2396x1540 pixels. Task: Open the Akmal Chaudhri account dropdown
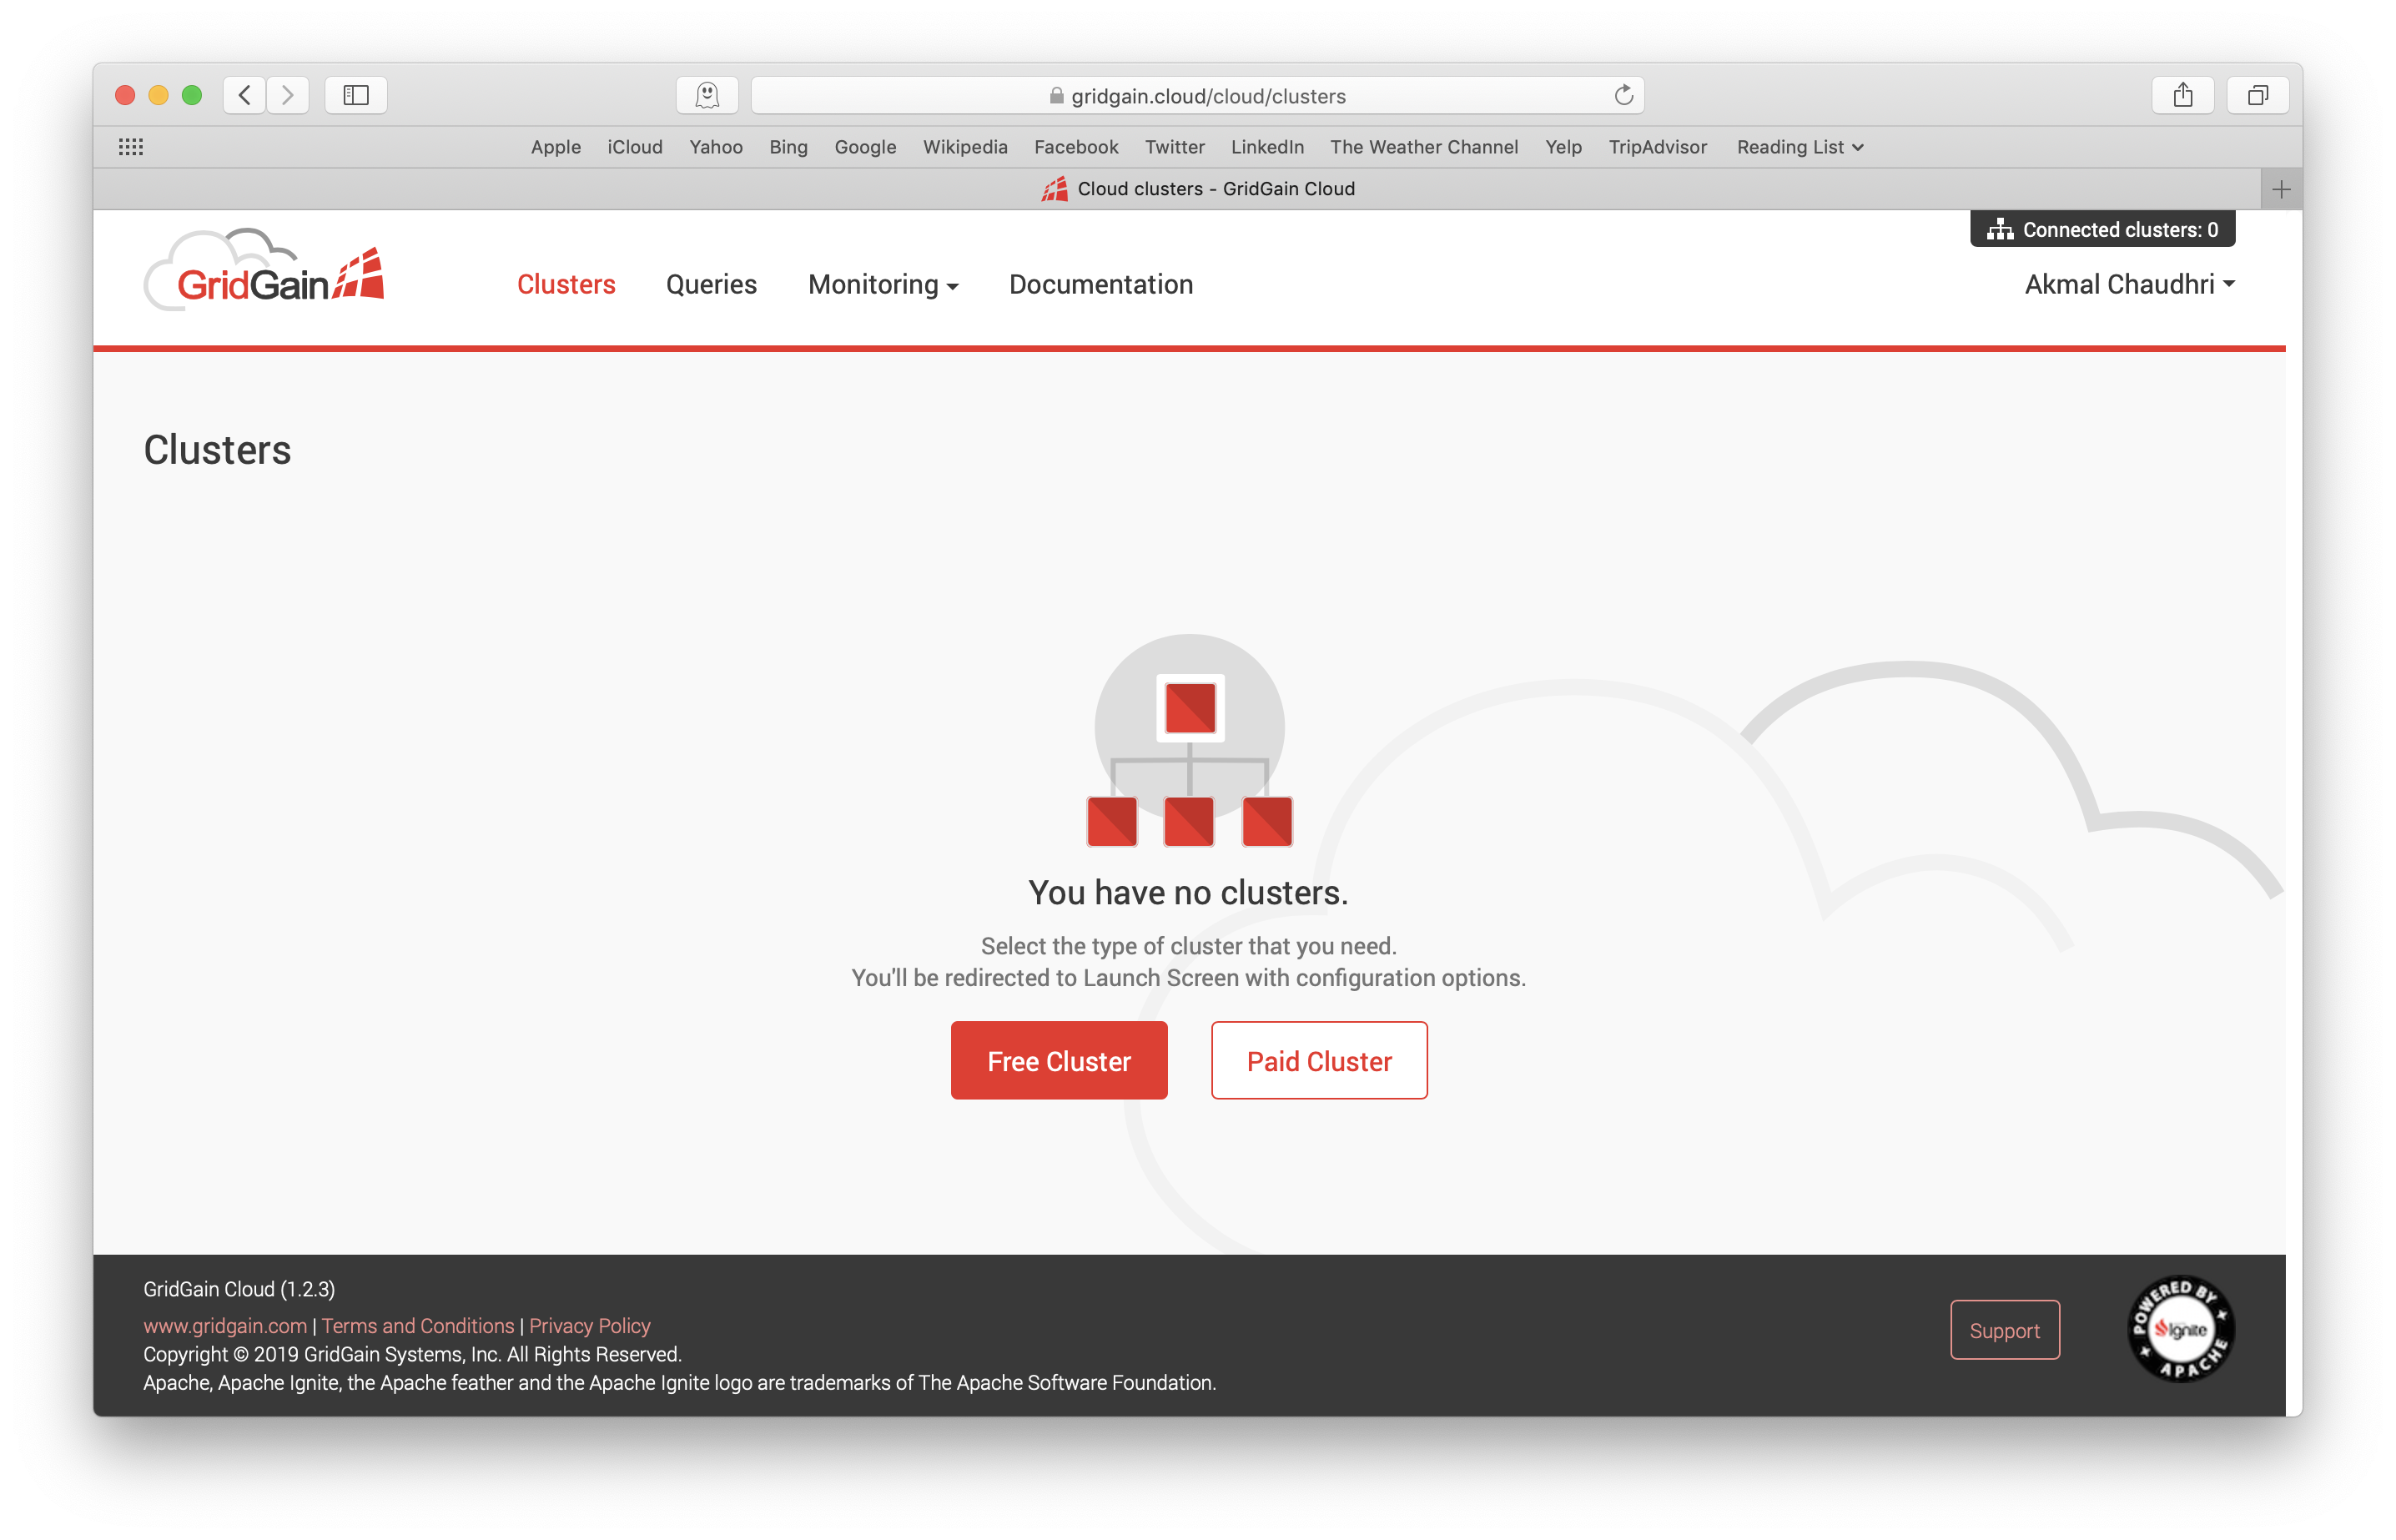2130,284
